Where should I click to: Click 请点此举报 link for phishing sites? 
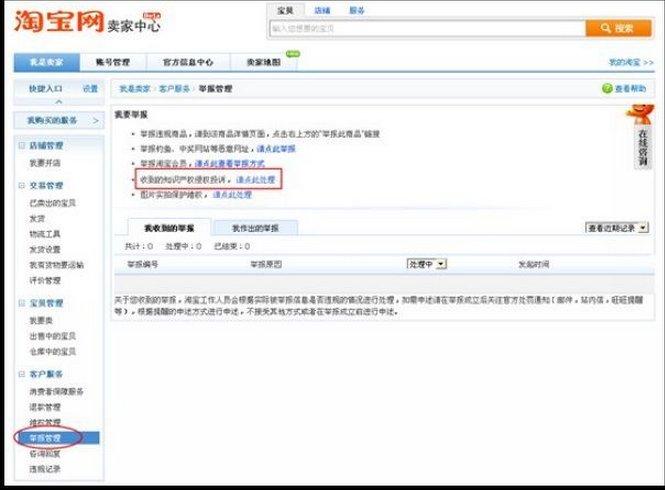click(x=276, y=149)
